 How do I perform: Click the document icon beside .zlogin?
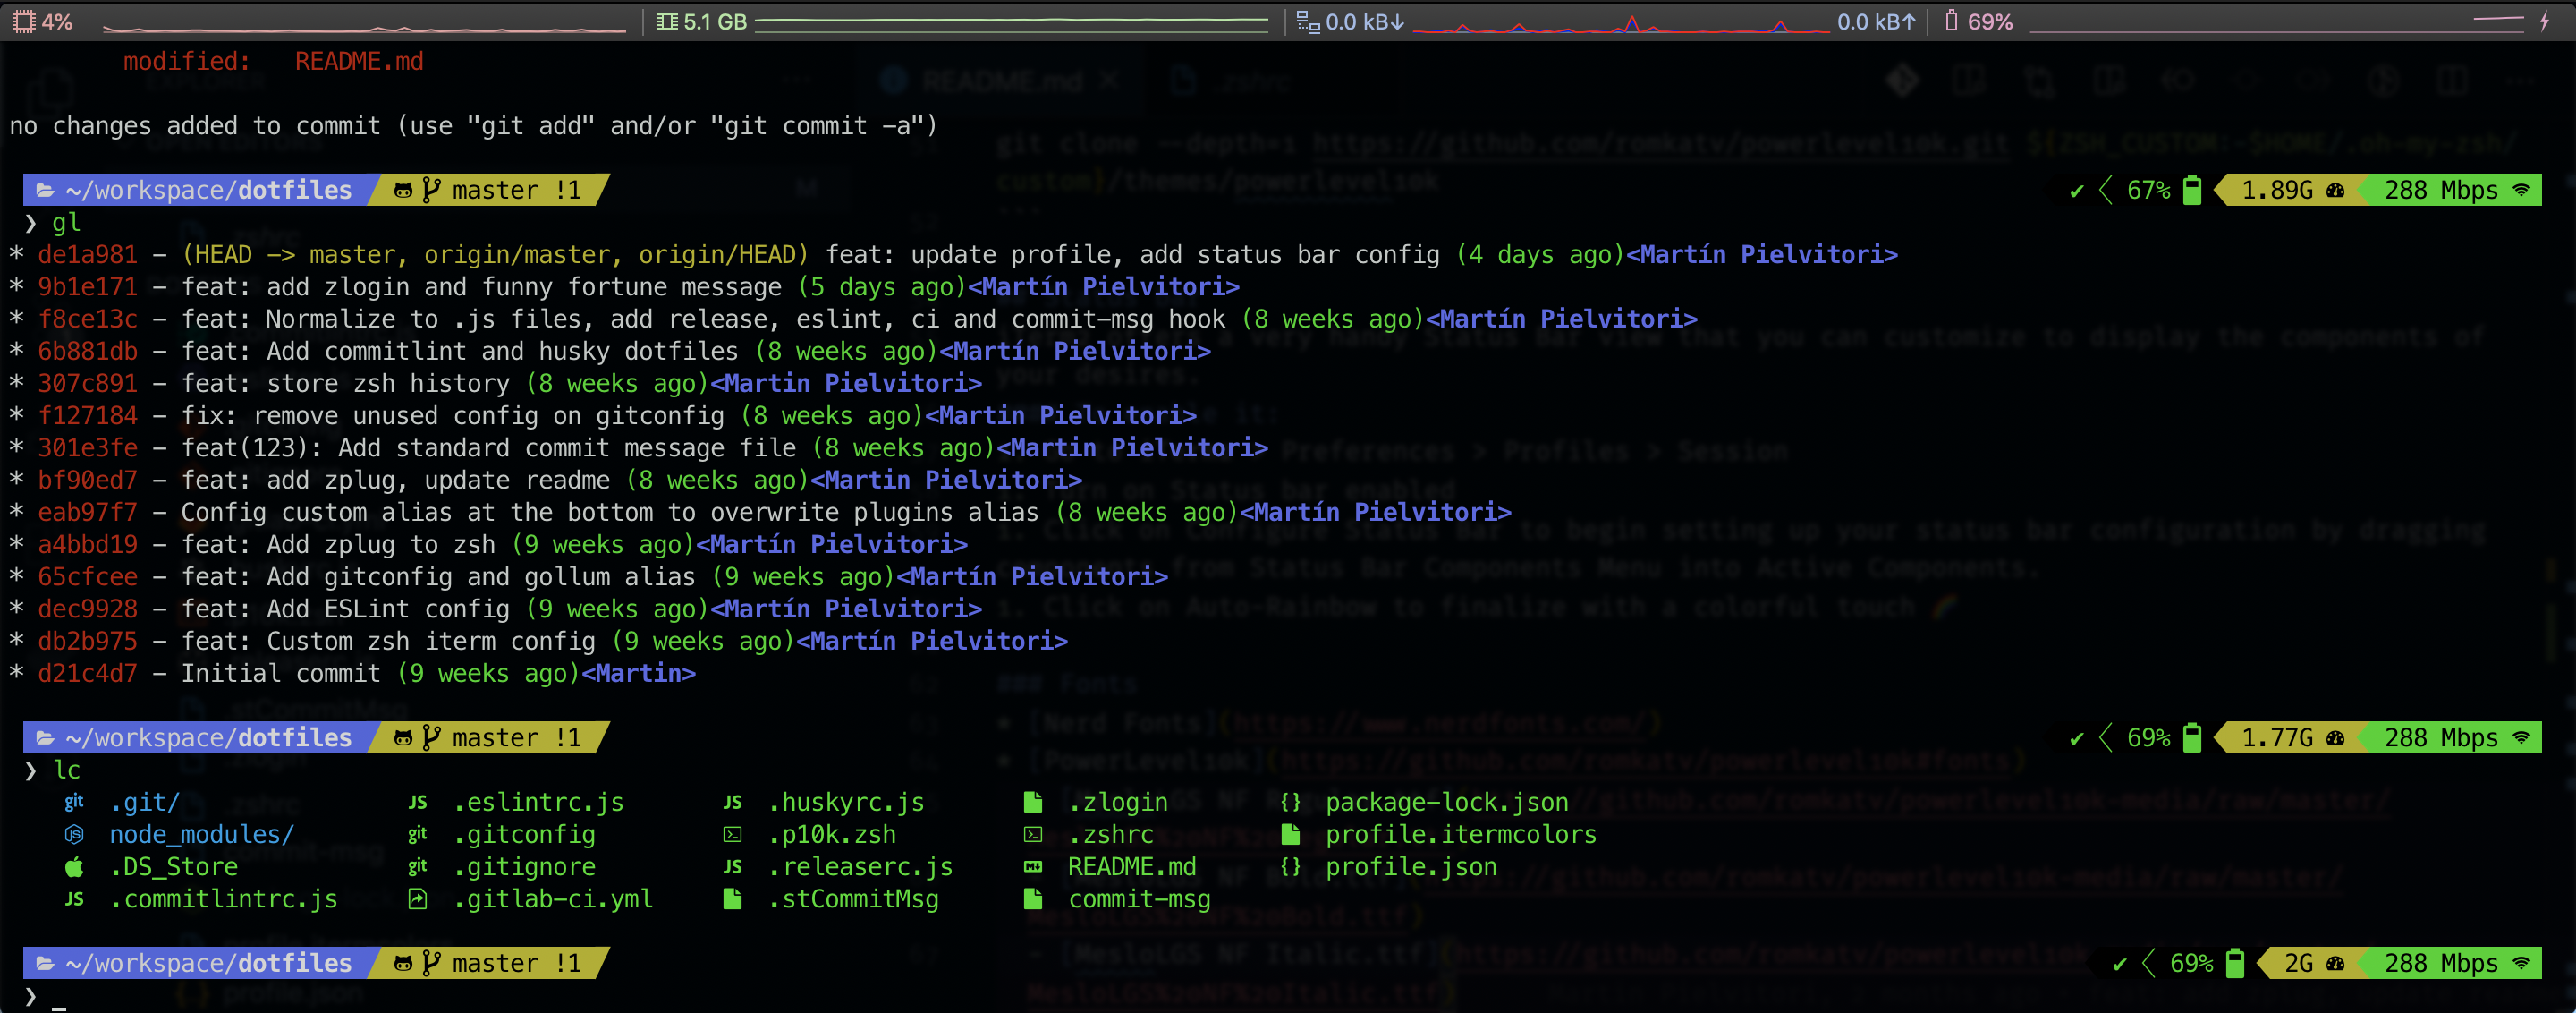[x=1033, y=802]
